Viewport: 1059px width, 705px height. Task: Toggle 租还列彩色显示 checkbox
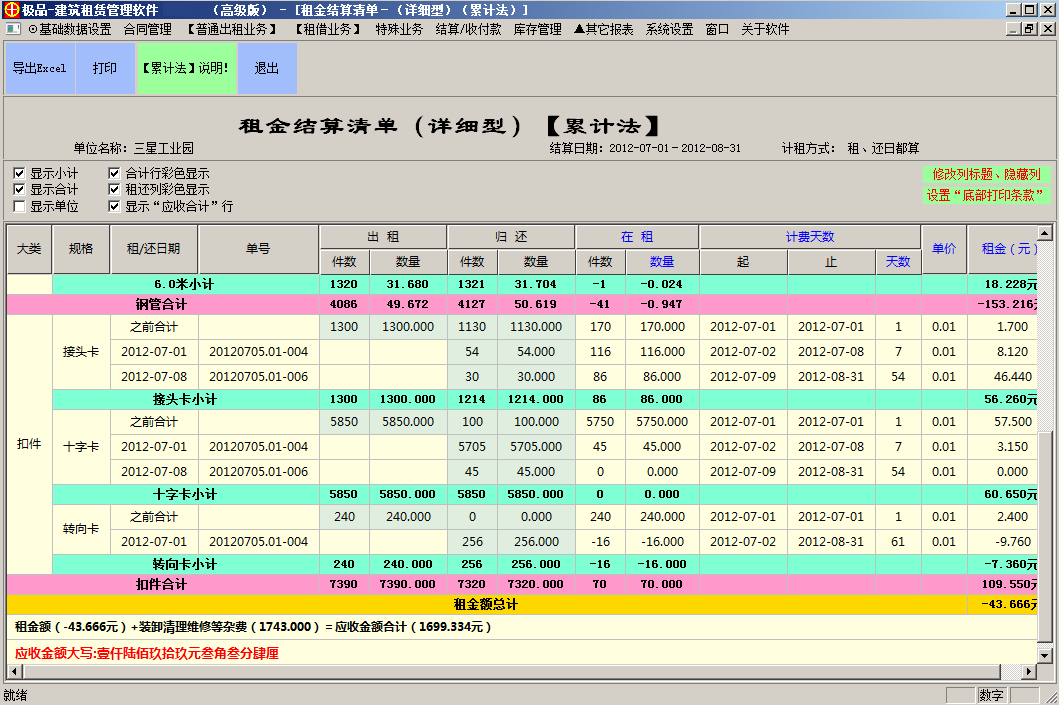pyautogui.click(x=114, y=190)
